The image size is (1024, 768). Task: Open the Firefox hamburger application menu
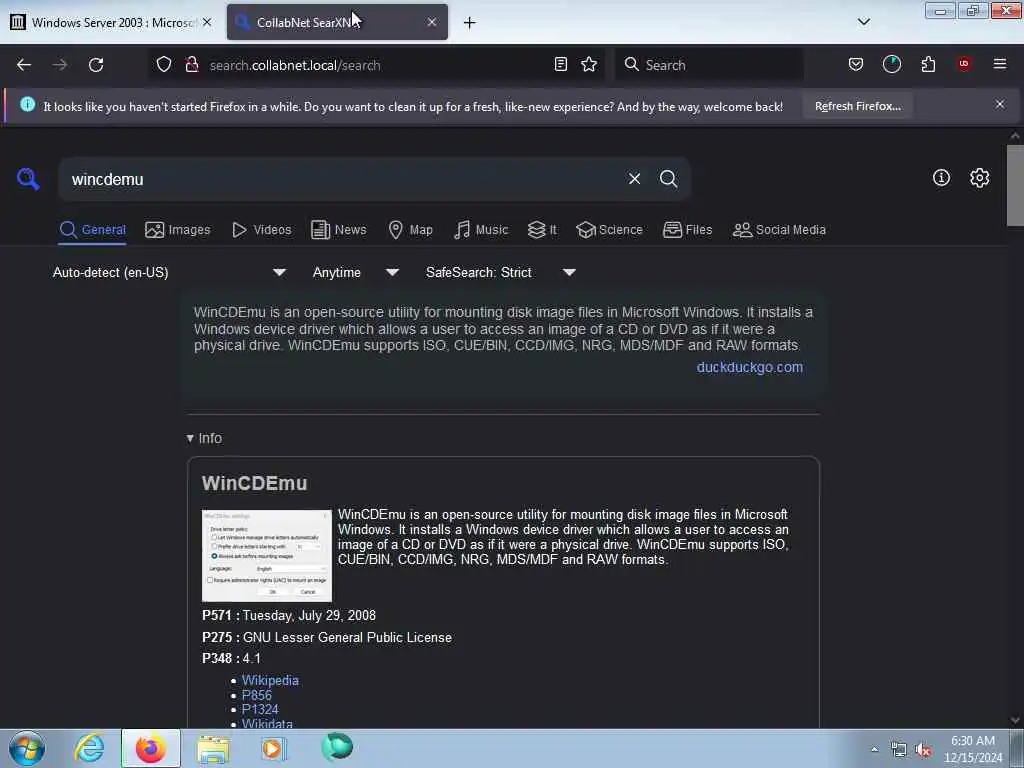pos(1000,64)
